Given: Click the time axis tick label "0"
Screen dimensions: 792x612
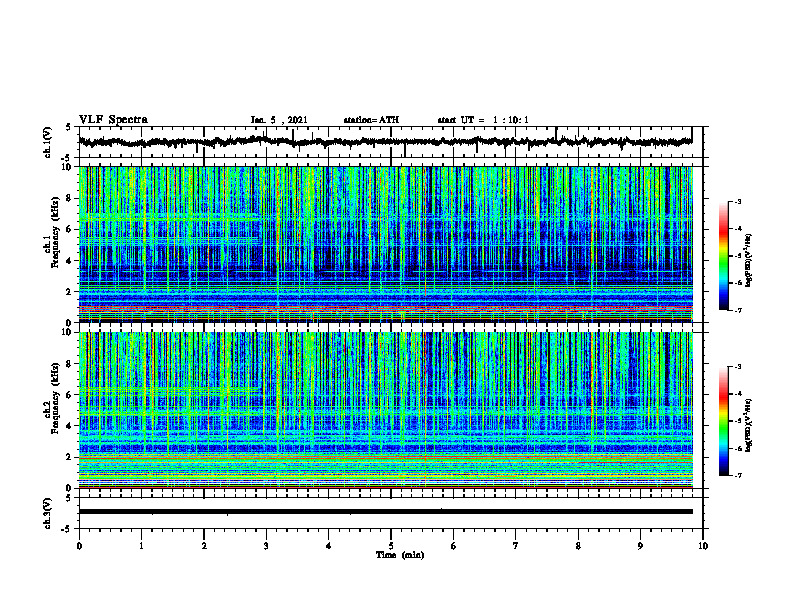Looking at the screenshot, I should click(x=79, y=546).
